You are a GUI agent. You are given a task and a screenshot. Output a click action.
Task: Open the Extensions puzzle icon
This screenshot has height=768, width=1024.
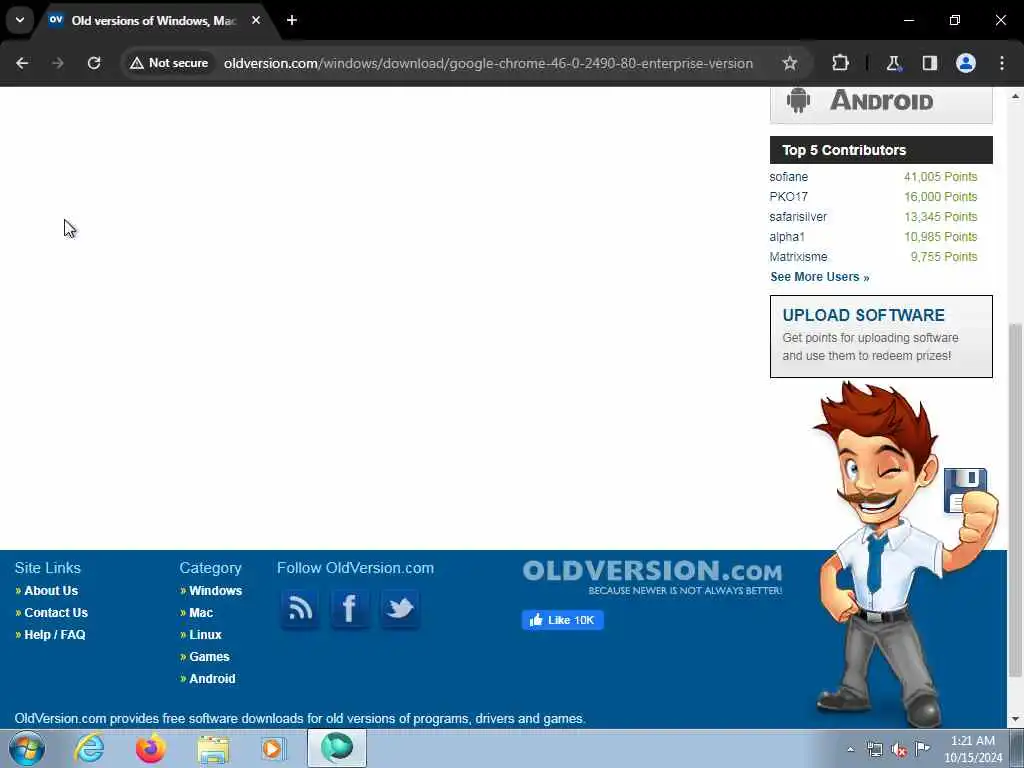pos(840,63)
